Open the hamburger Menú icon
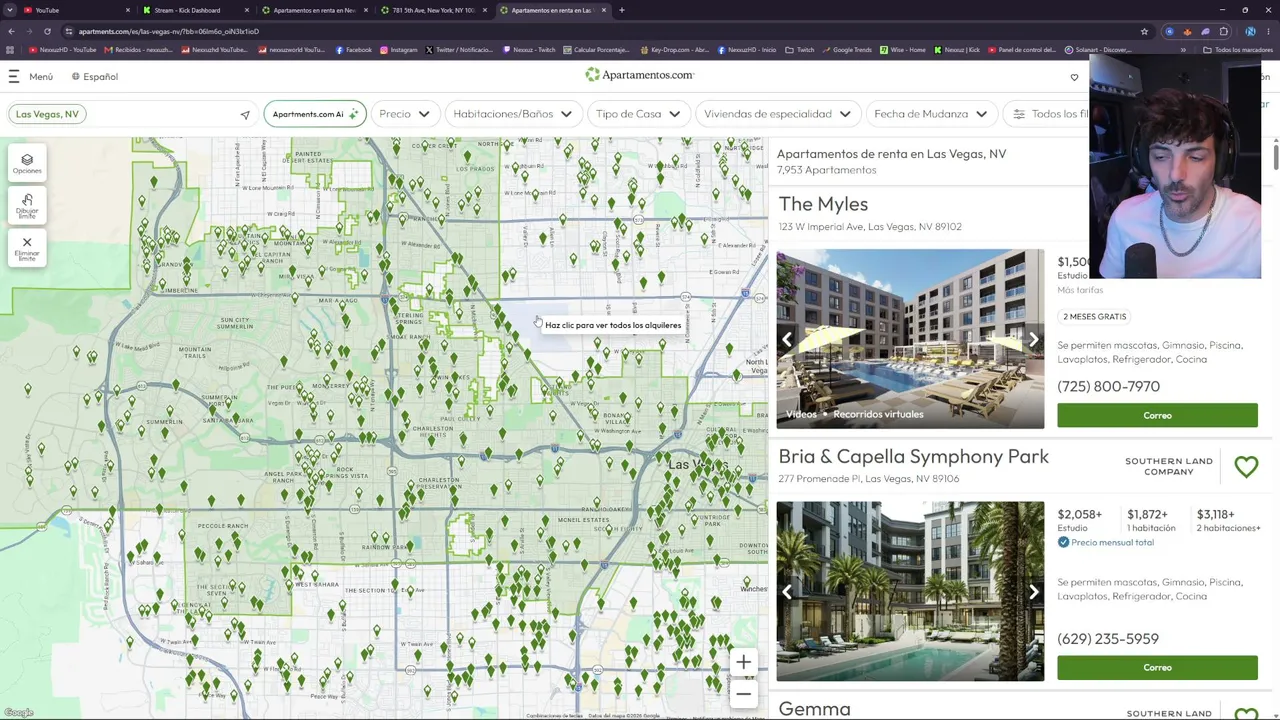1280x720 pixels. 14,76
